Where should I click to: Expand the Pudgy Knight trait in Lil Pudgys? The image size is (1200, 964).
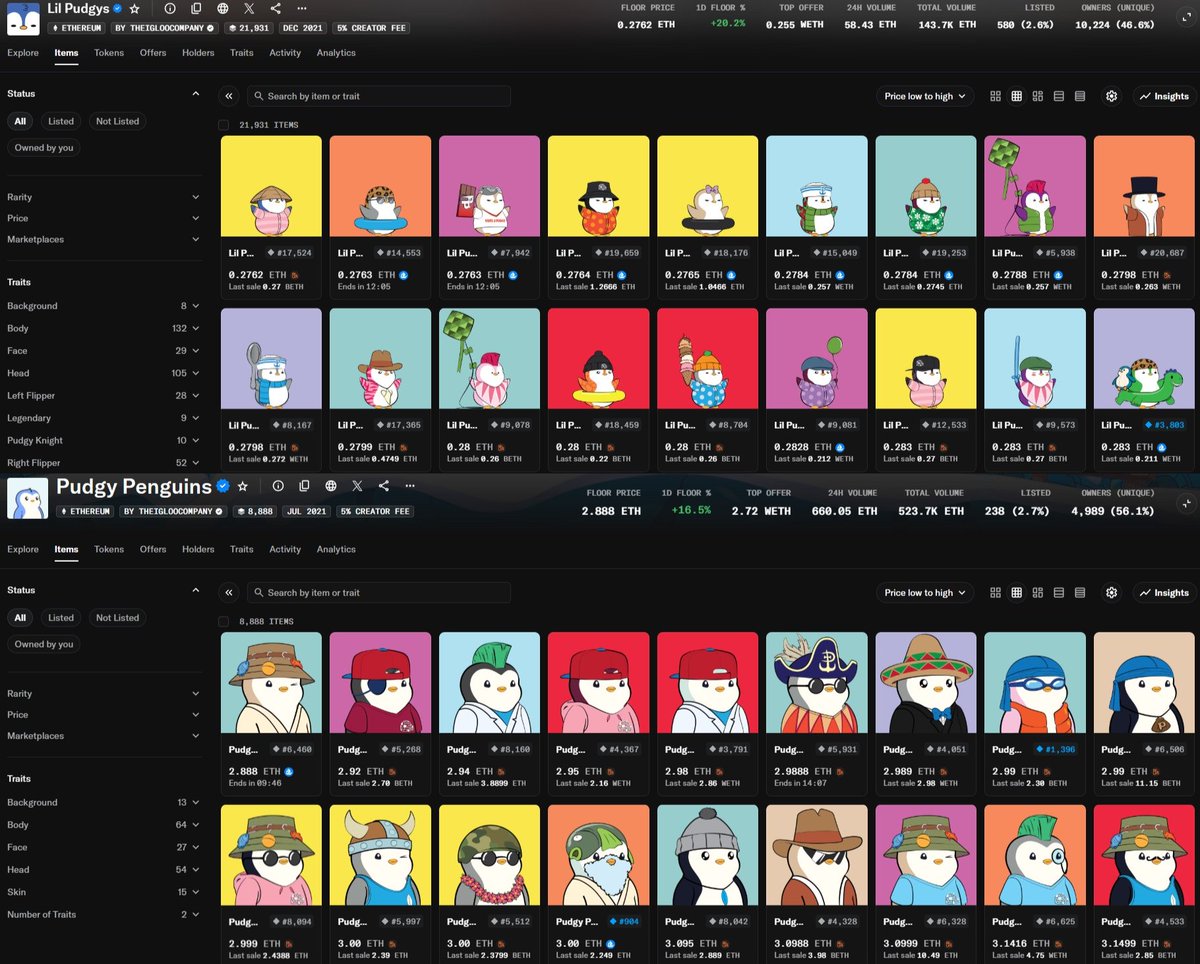104,440
